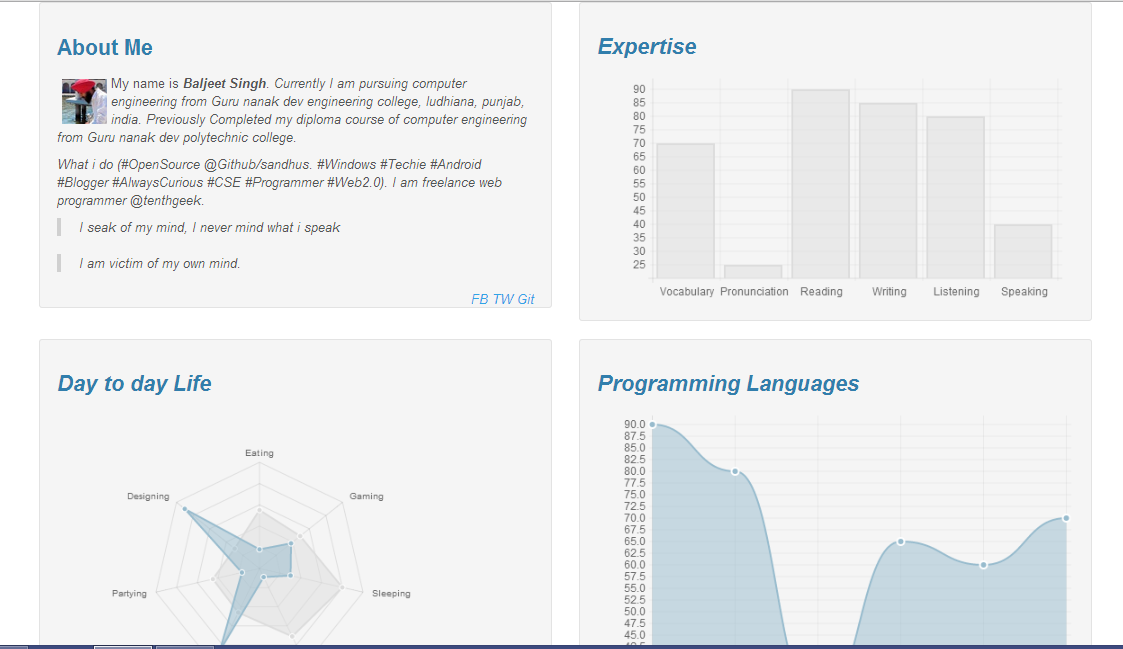
Task: Click the gray radar point near Sleeping
Action: [342, 587]
